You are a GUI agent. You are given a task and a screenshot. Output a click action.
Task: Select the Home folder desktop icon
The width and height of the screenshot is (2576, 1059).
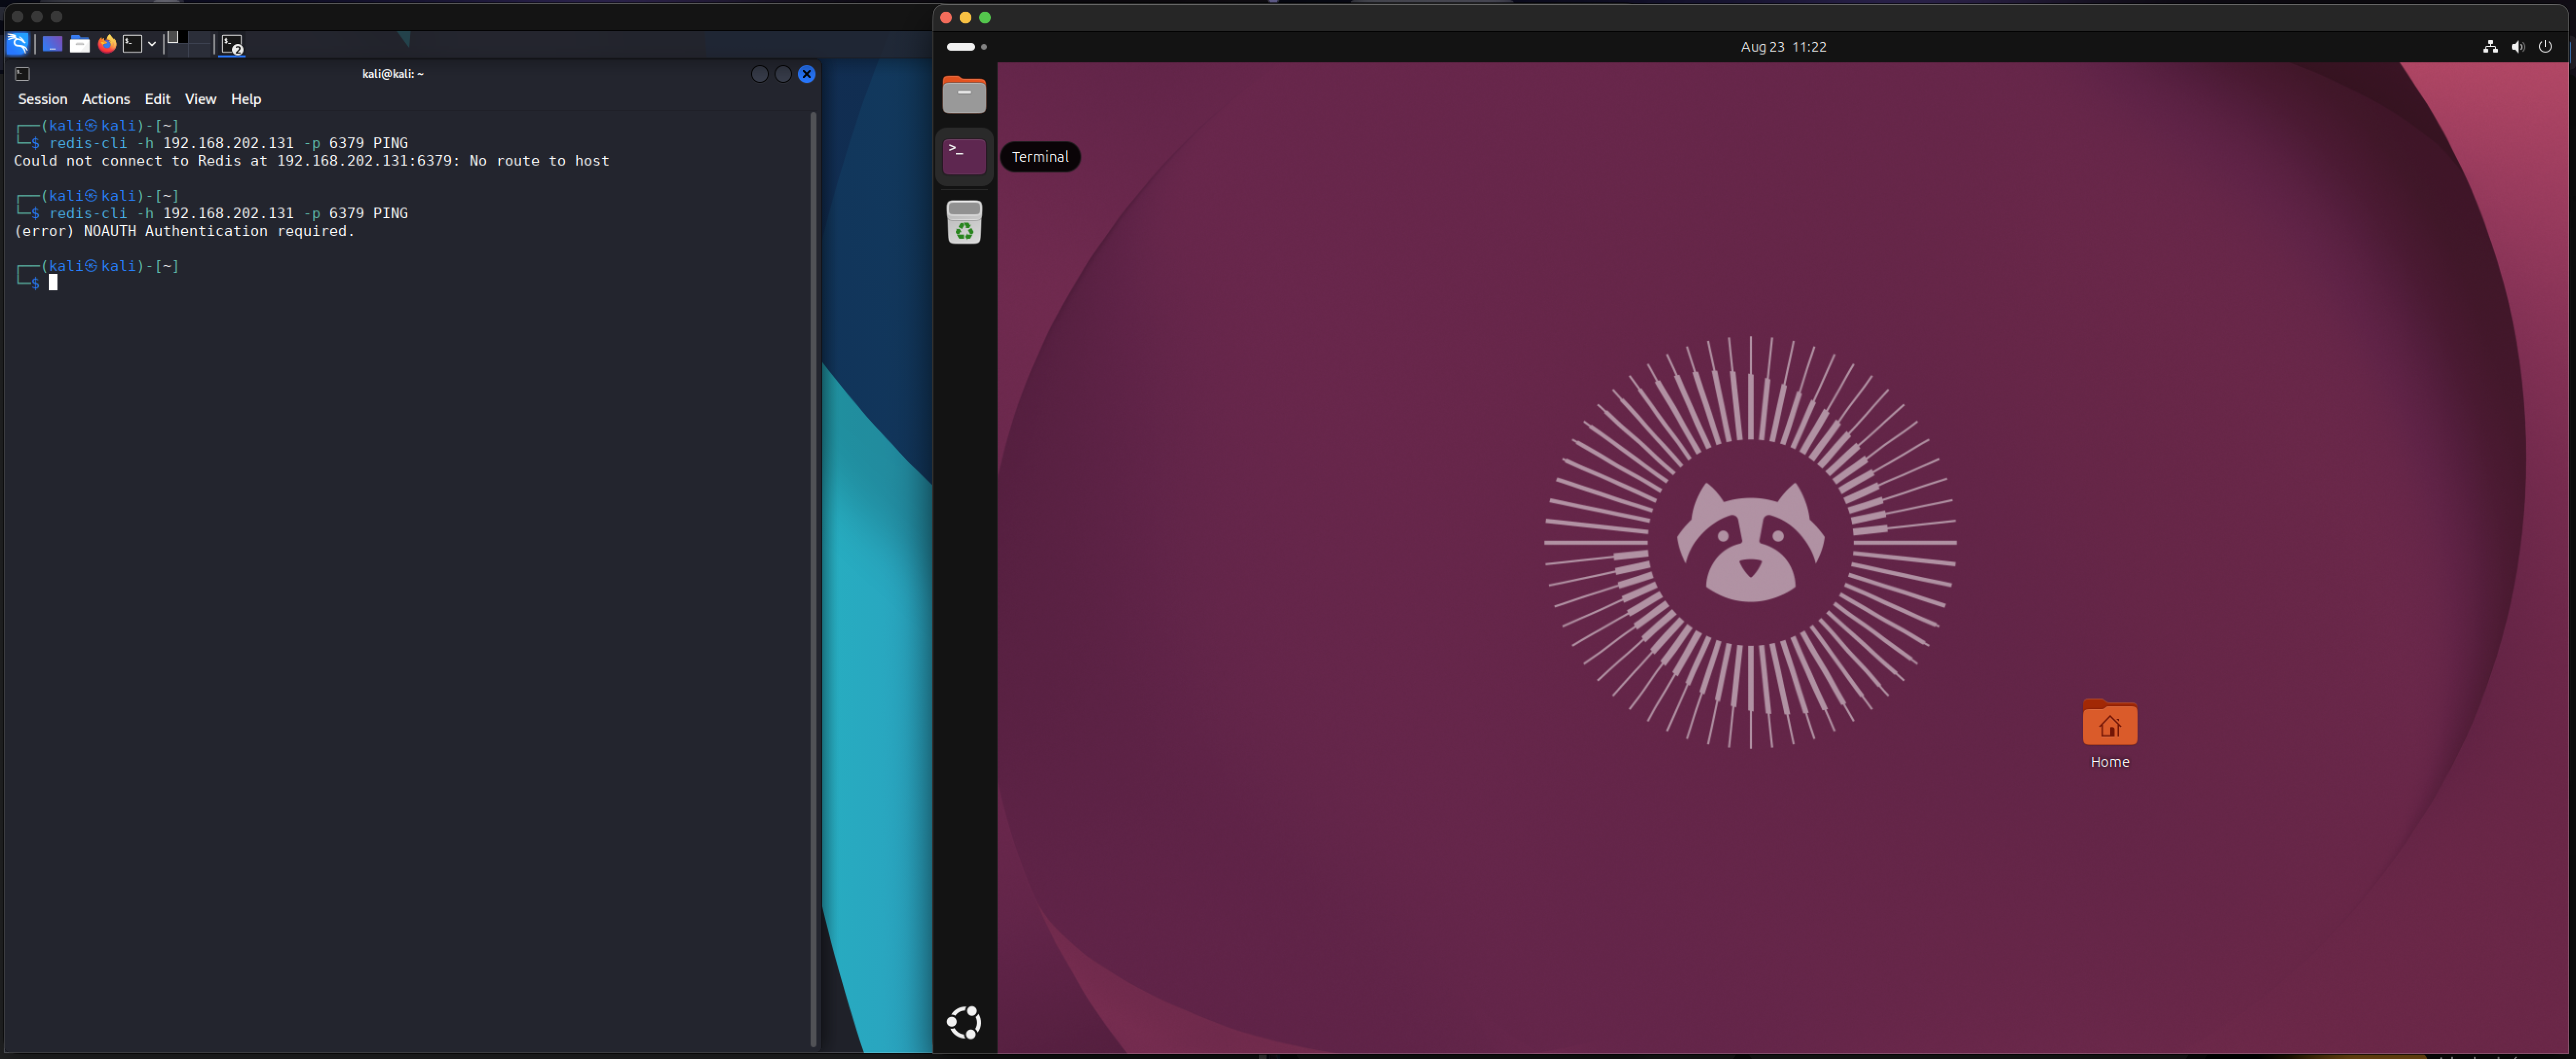[x=2110, y=734]
